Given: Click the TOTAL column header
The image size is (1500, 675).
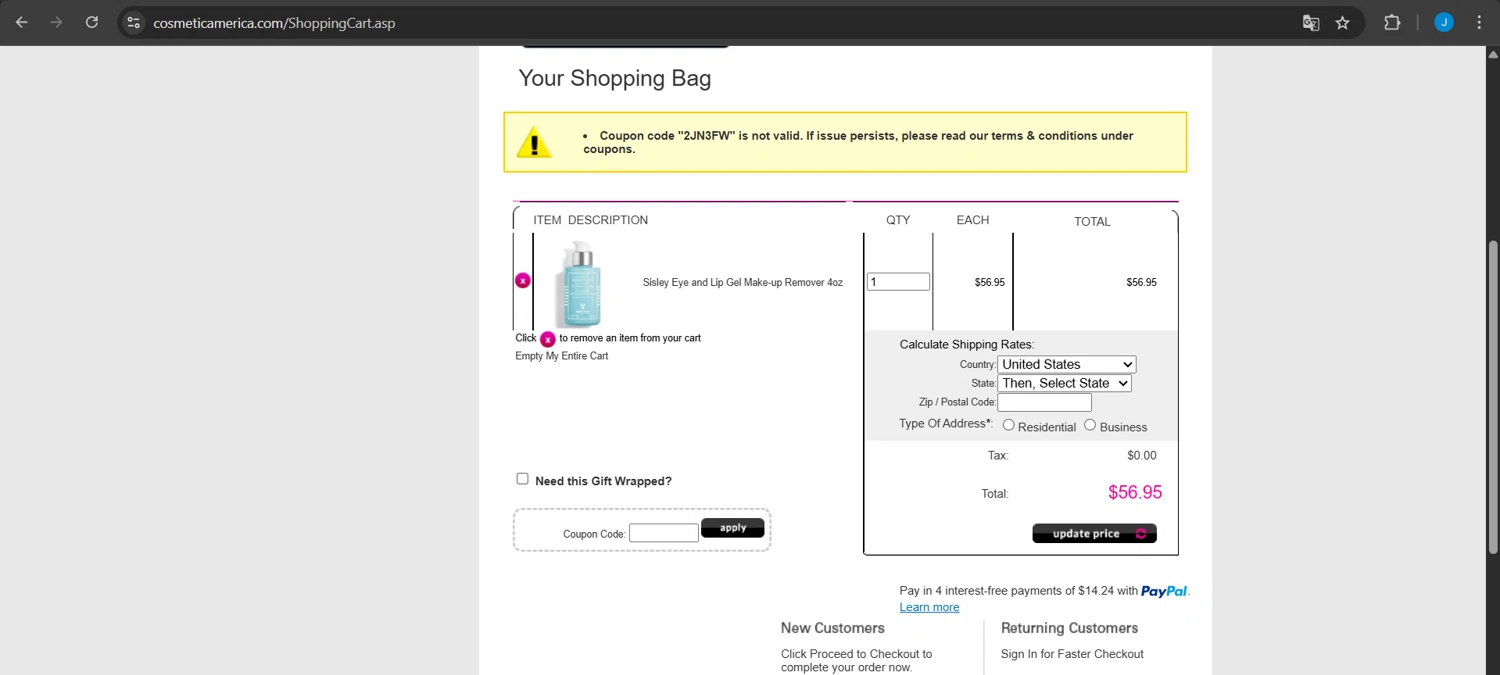Looking at the screenshot, I should pyautogui.click(x=1092, y=221).
